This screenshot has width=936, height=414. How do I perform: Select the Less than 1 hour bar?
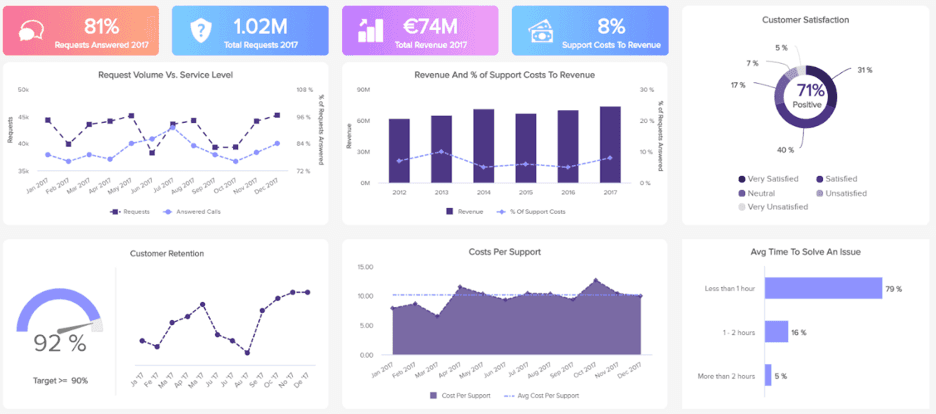822,290
